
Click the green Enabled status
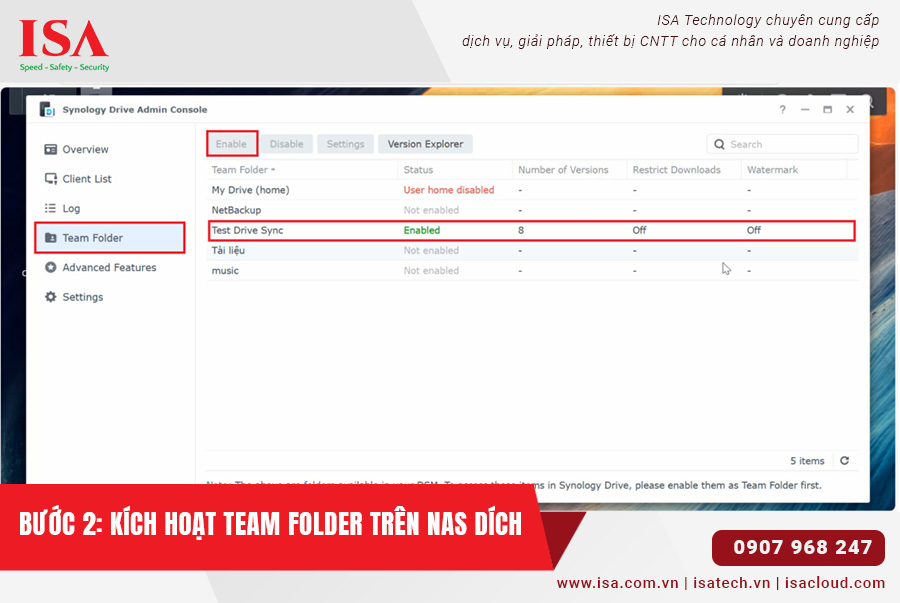[x=422, y=230]
